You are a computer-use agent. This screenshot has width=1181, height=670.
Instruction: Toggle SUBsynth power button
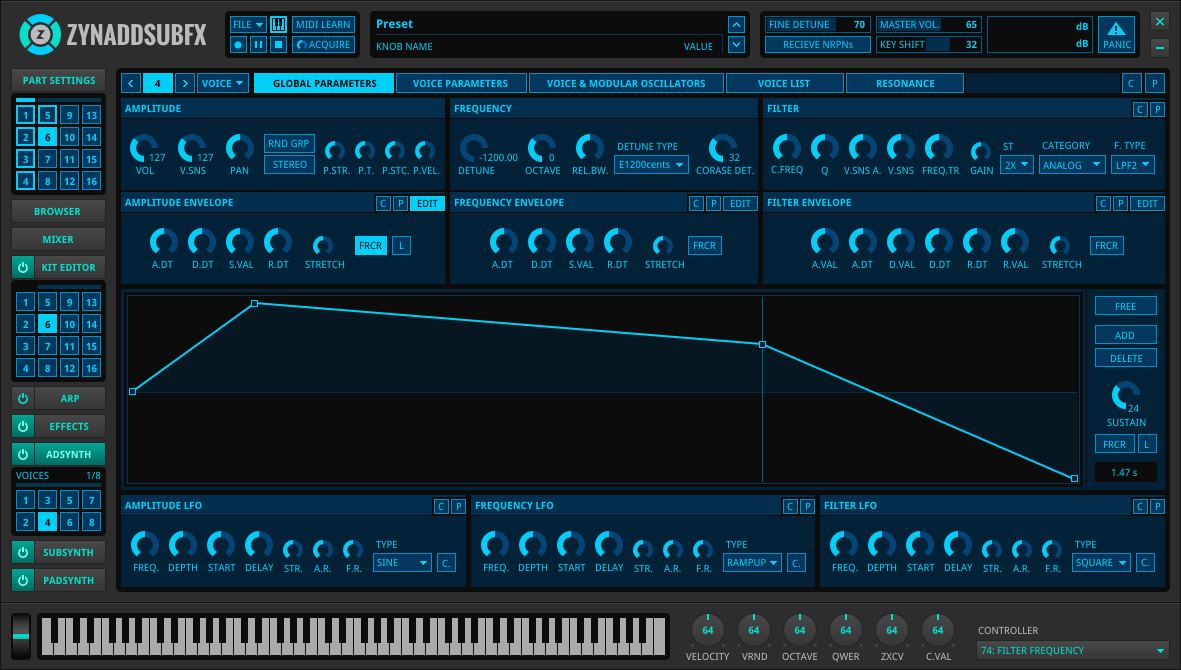coord(23,552)
